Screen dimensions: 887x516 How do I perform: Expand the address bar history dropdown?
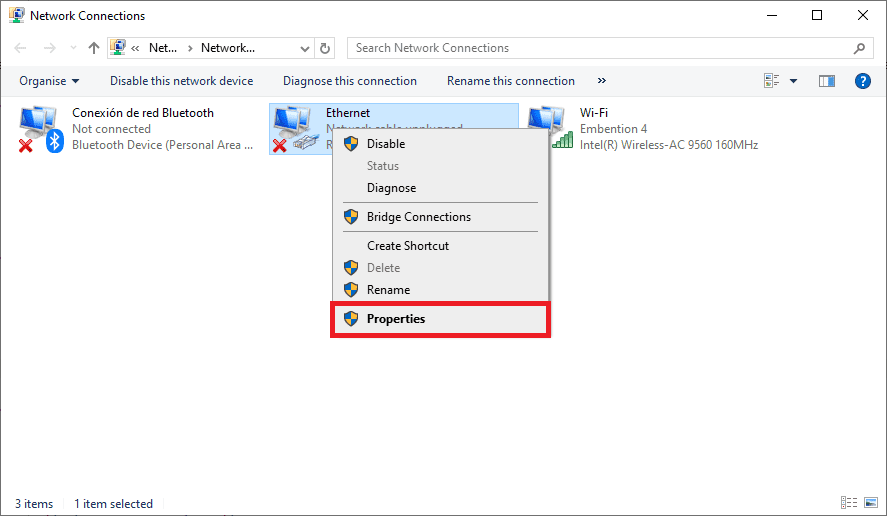click(x=305, y=48)
